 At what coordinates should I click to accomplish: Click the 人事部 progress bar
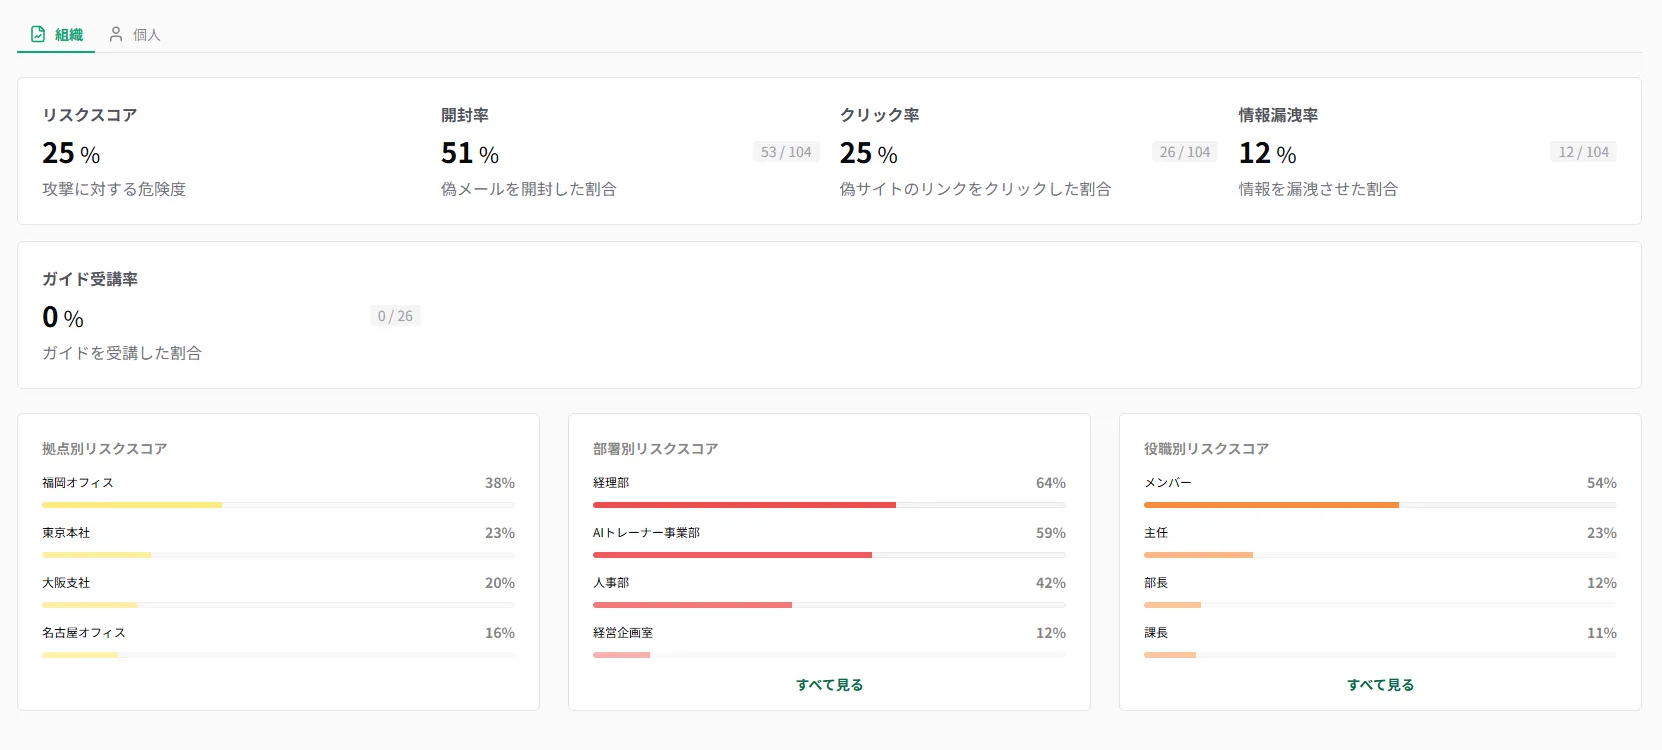point(692,605)
